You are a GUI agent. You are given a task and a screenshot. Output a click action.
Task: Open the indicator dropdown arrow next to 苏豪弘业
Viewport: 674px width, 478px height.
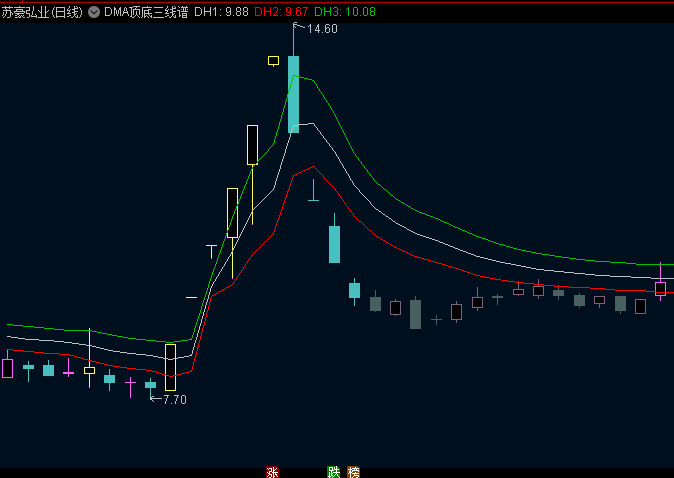point(94,12)
